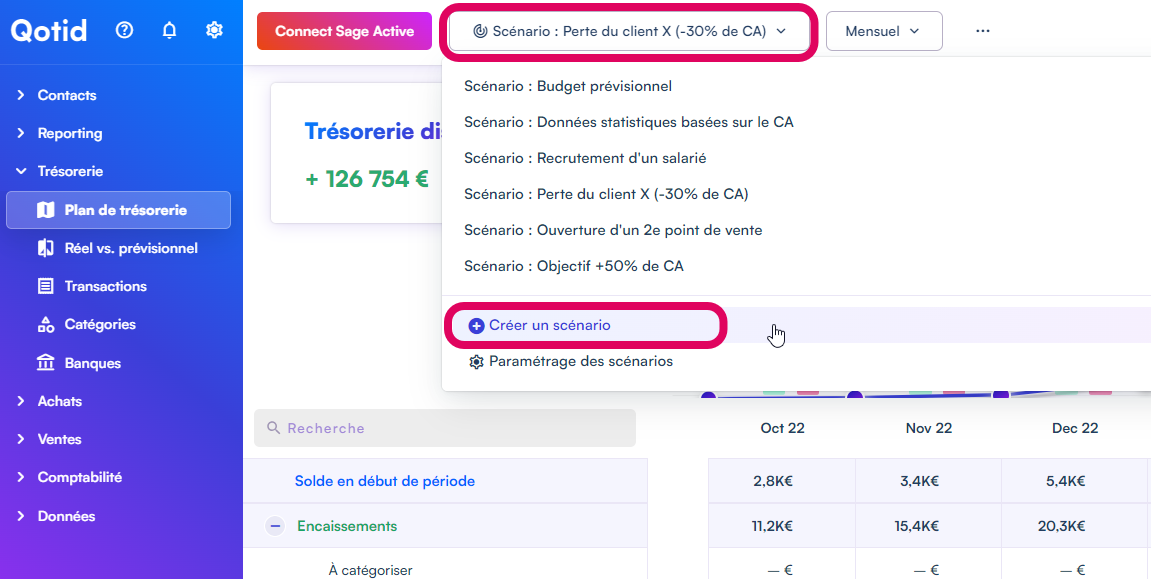Viewport: 1151px width, 579px height.
Task: Open the settings gear icon
Action: click(214, 30)
